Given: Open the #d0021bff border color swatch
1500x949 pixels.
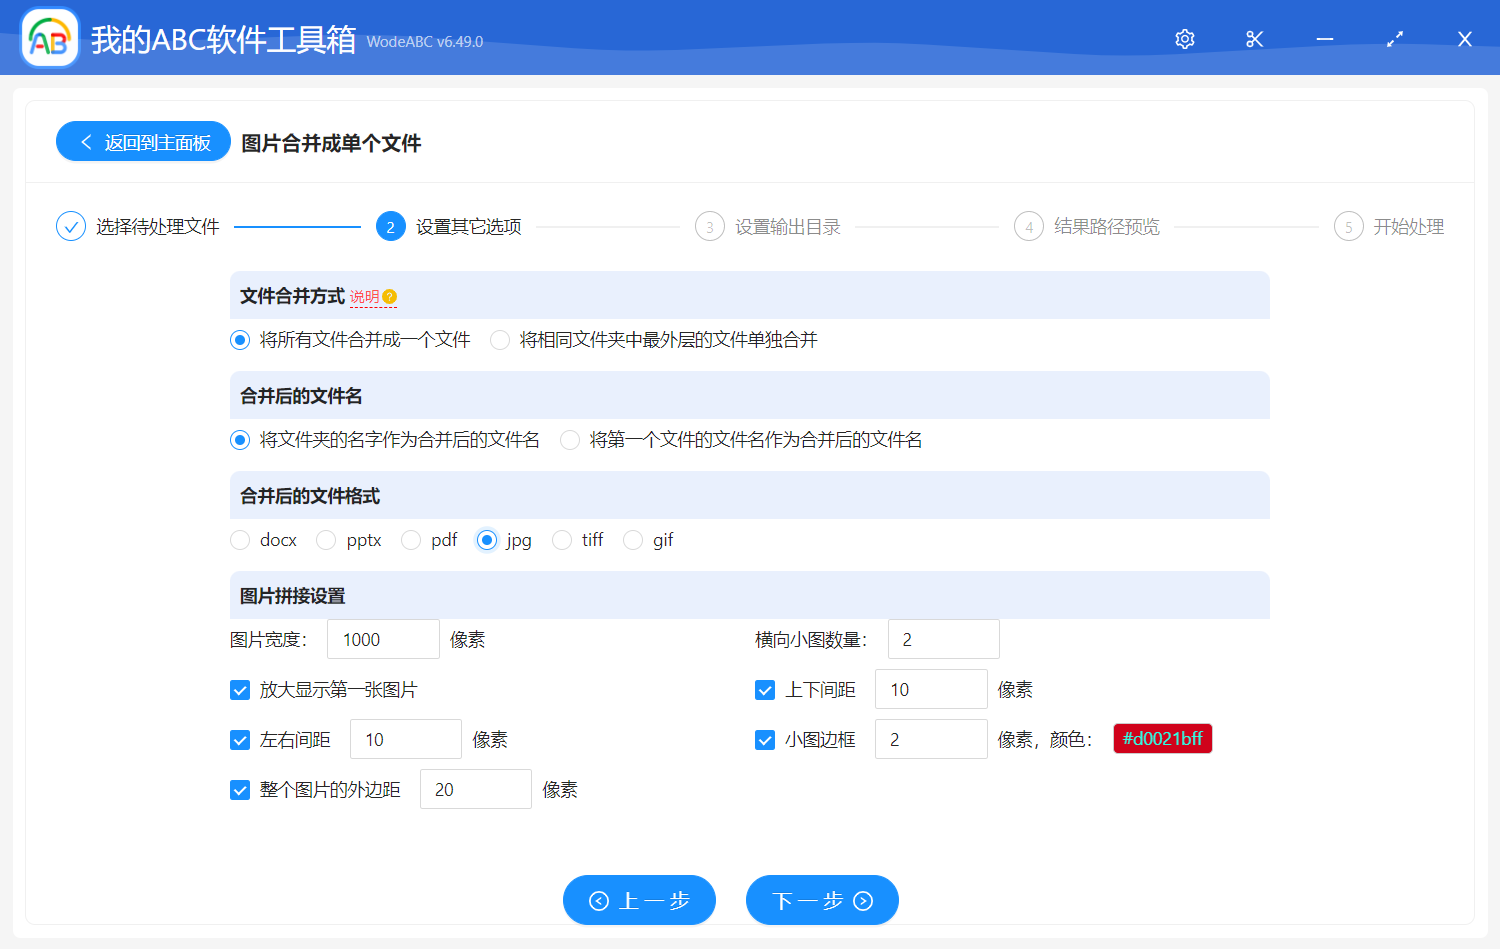Looking at the screenshot, I should (x=1162, y=739).
